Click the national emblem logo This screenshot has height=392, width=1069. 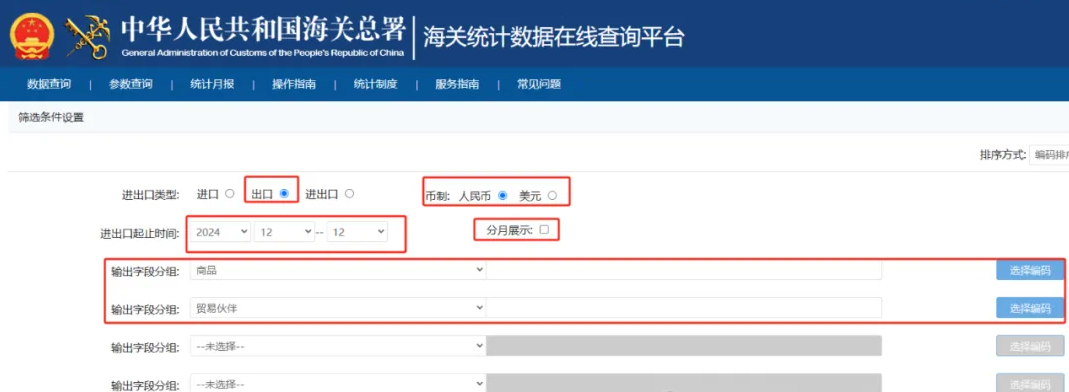click(32, 36)
